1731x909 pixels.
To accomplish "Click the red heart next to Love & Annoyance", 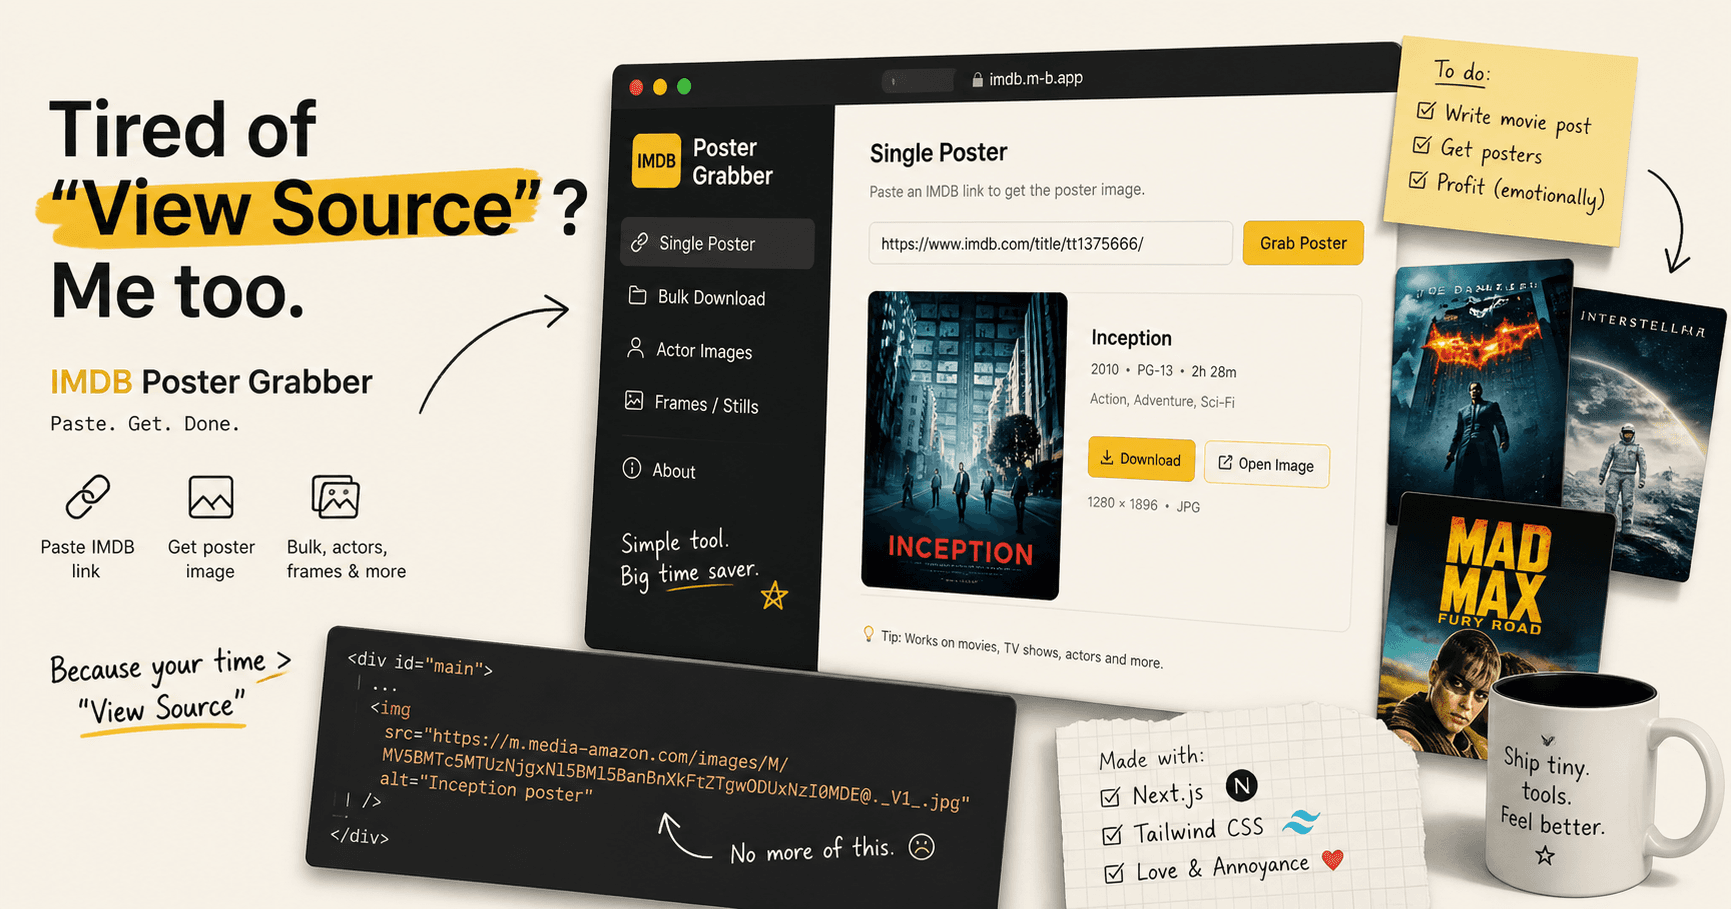I will click(1333, 859).
